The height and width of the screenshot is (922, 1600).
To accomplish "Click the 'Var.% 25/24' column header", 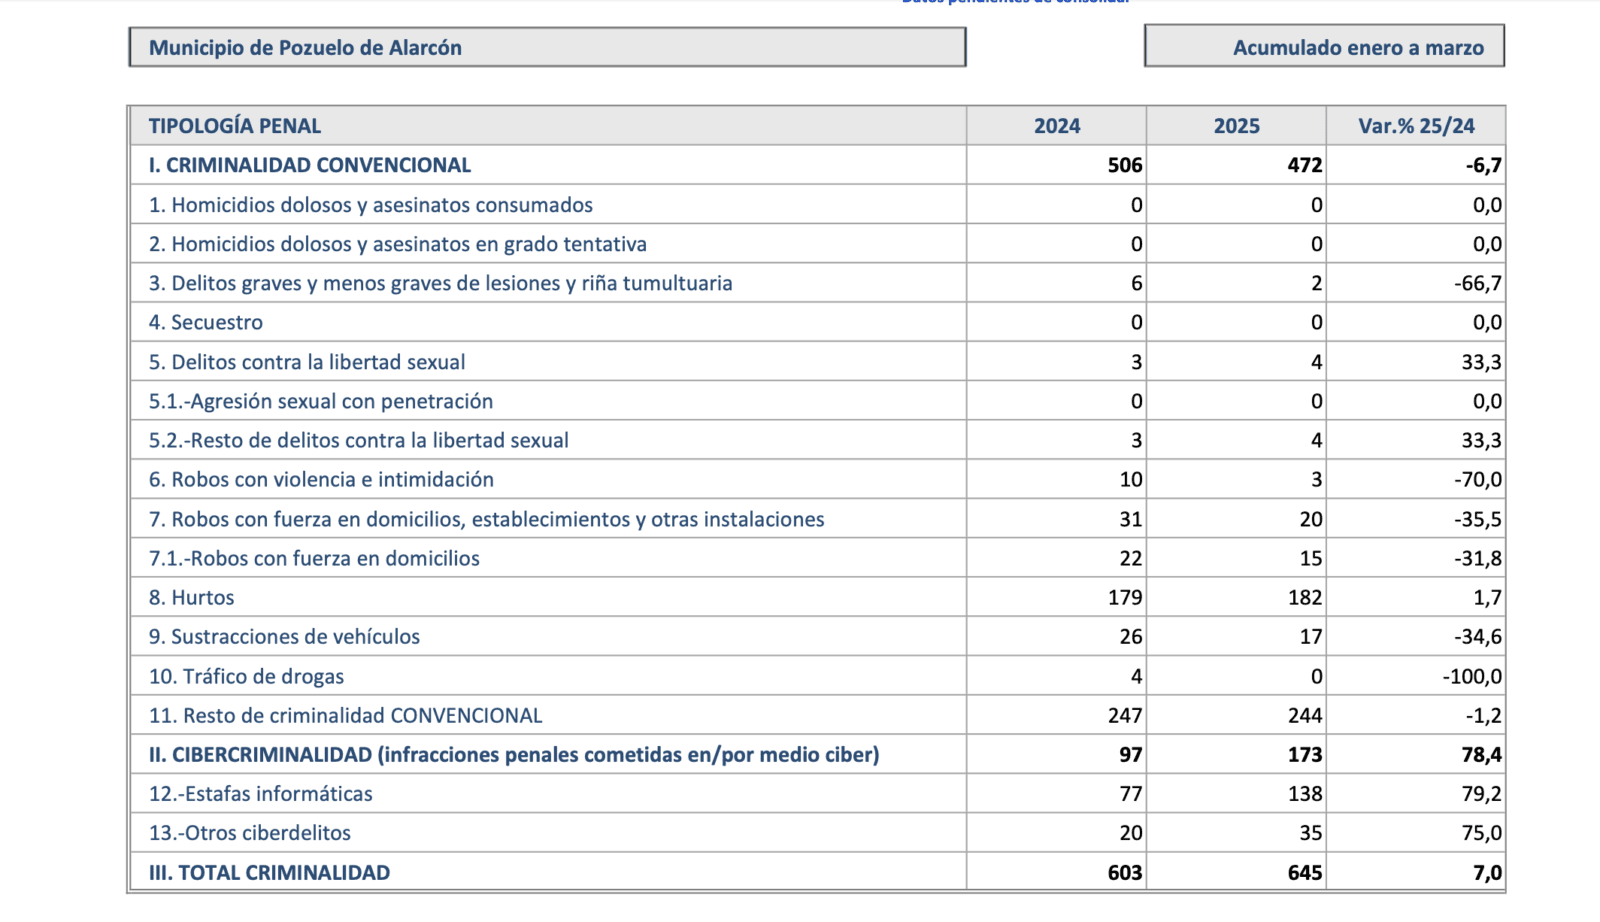I will [1416, 126].
